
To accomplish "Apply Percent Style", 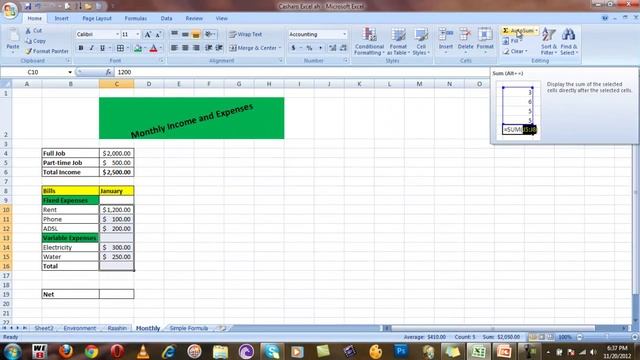I will pos(309,48).
